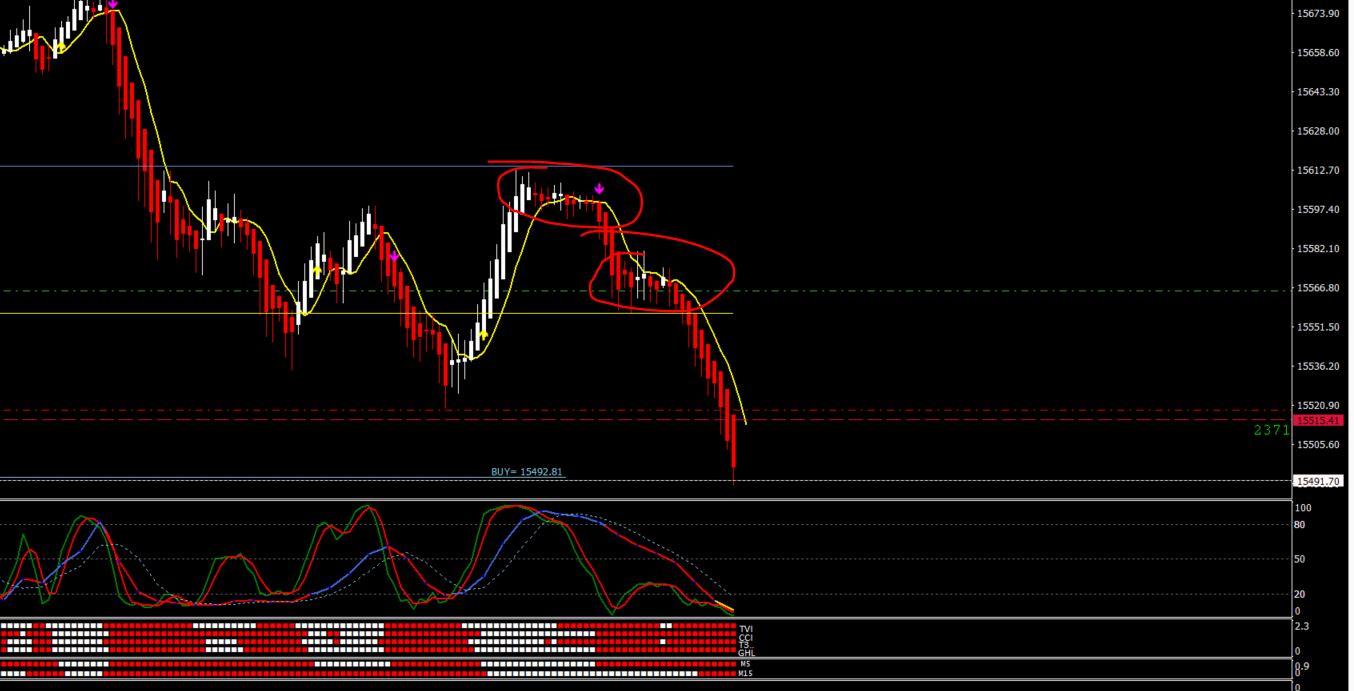Select the BUY= 15492.81 label
1354x691 pixels.
527,471
